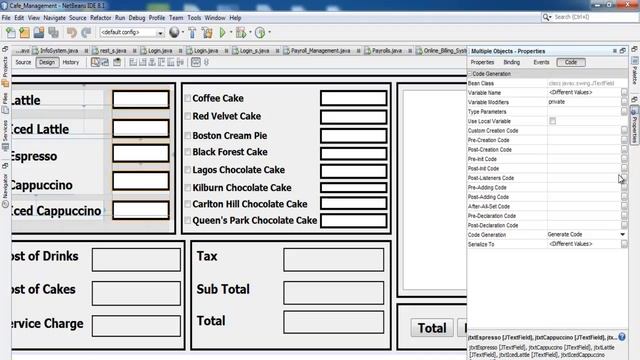The width and height of the screenshot is (640, 360).
Task: Open dropdown arrow next to Profile Project
Action: [269, 32]
